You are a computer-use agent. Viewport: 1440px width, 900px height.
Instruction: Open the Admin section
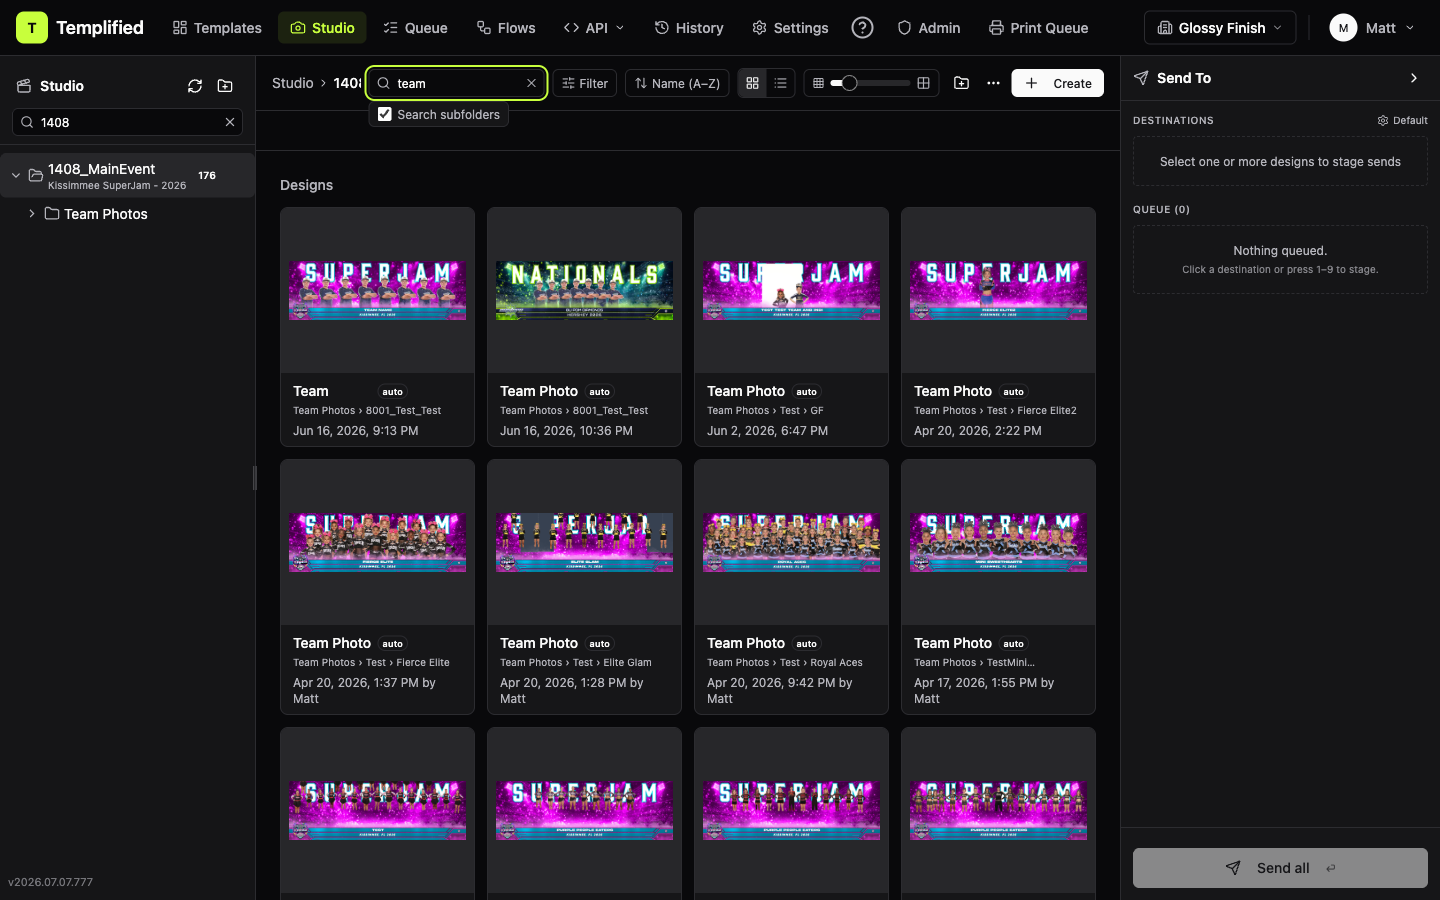click(929, 28)
